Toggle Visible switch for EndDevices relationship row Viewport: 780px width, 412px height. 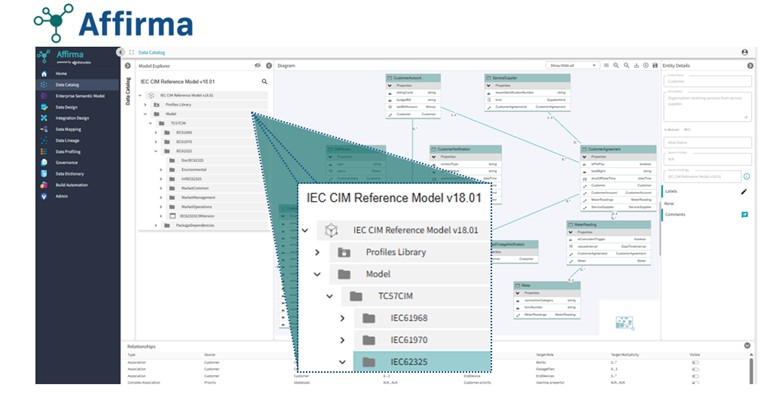pyautogui.click(x=695, y=376)
